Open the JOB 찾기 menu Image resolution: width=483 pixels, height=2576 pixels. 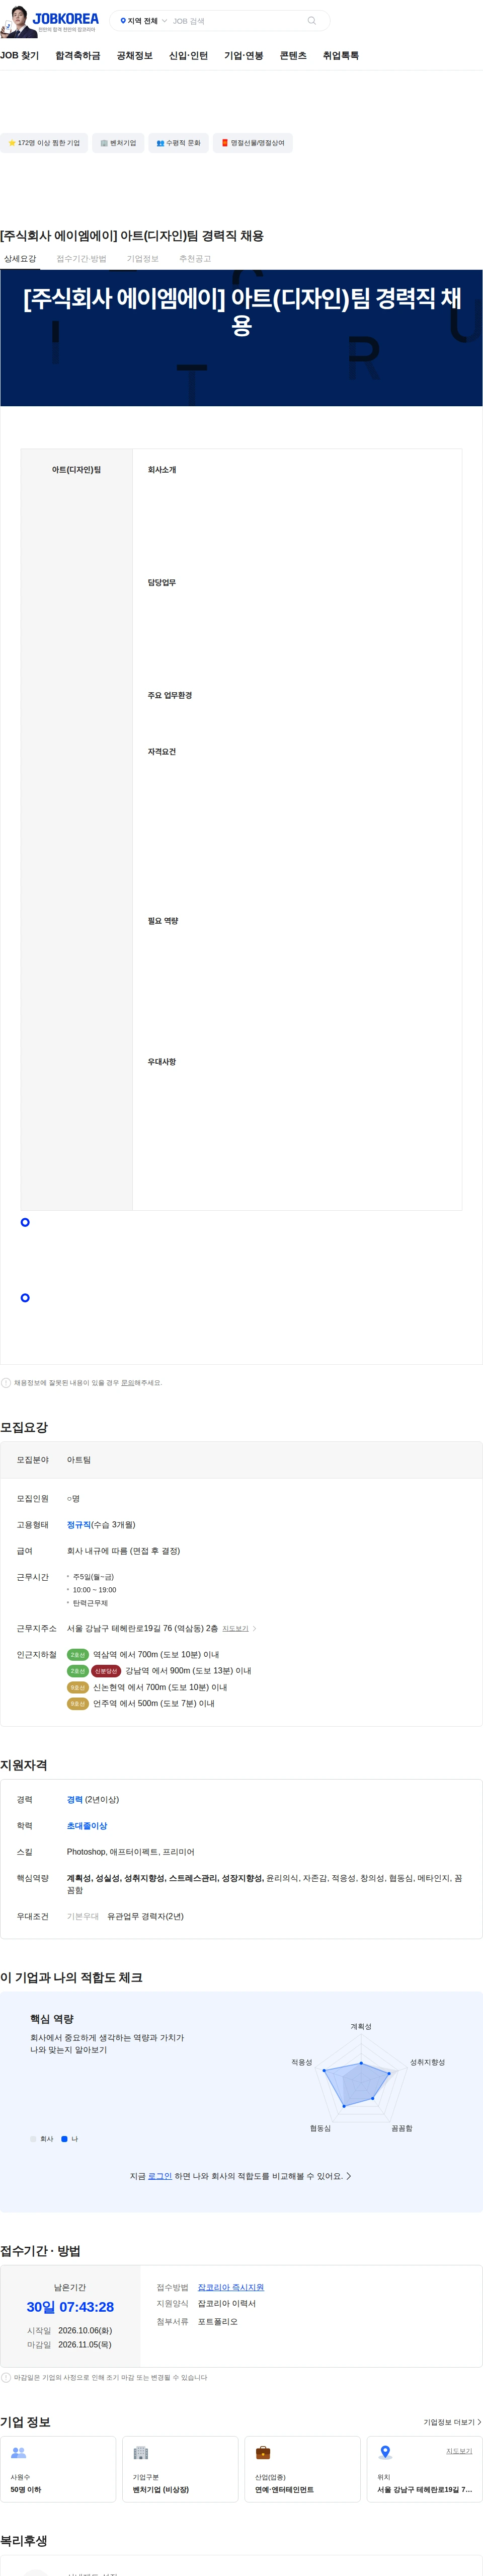click(x=20, y=56)
